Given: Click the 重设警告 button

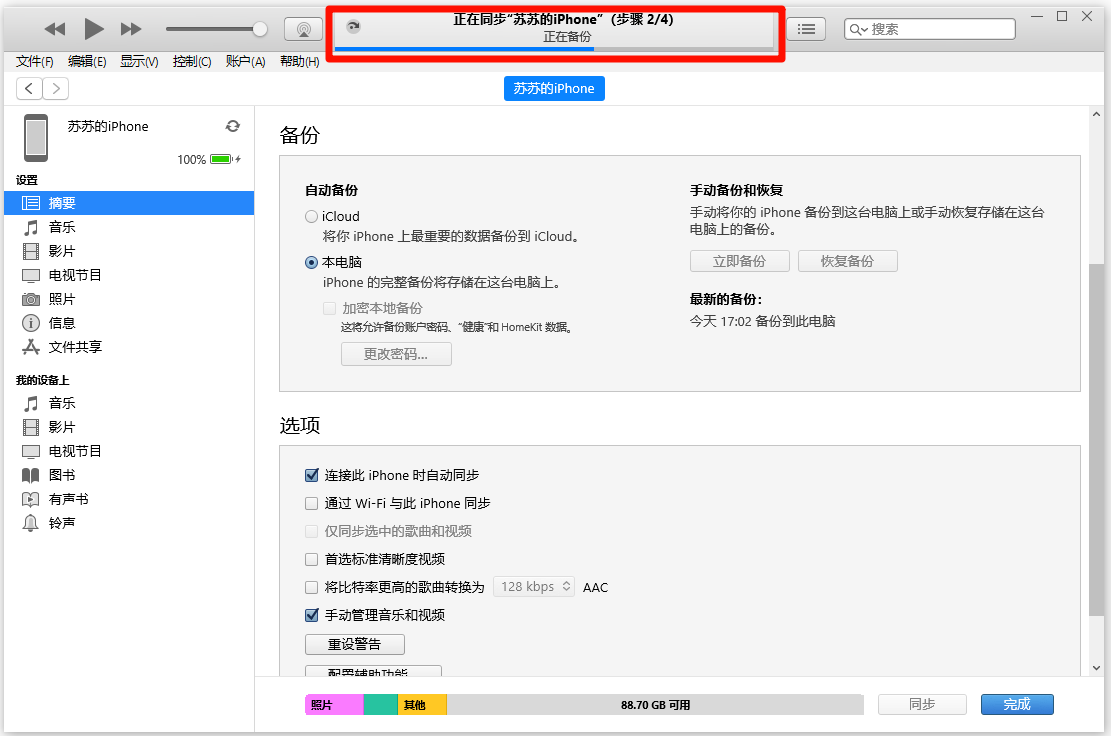Looking at the screenshot, I should 355,645.
